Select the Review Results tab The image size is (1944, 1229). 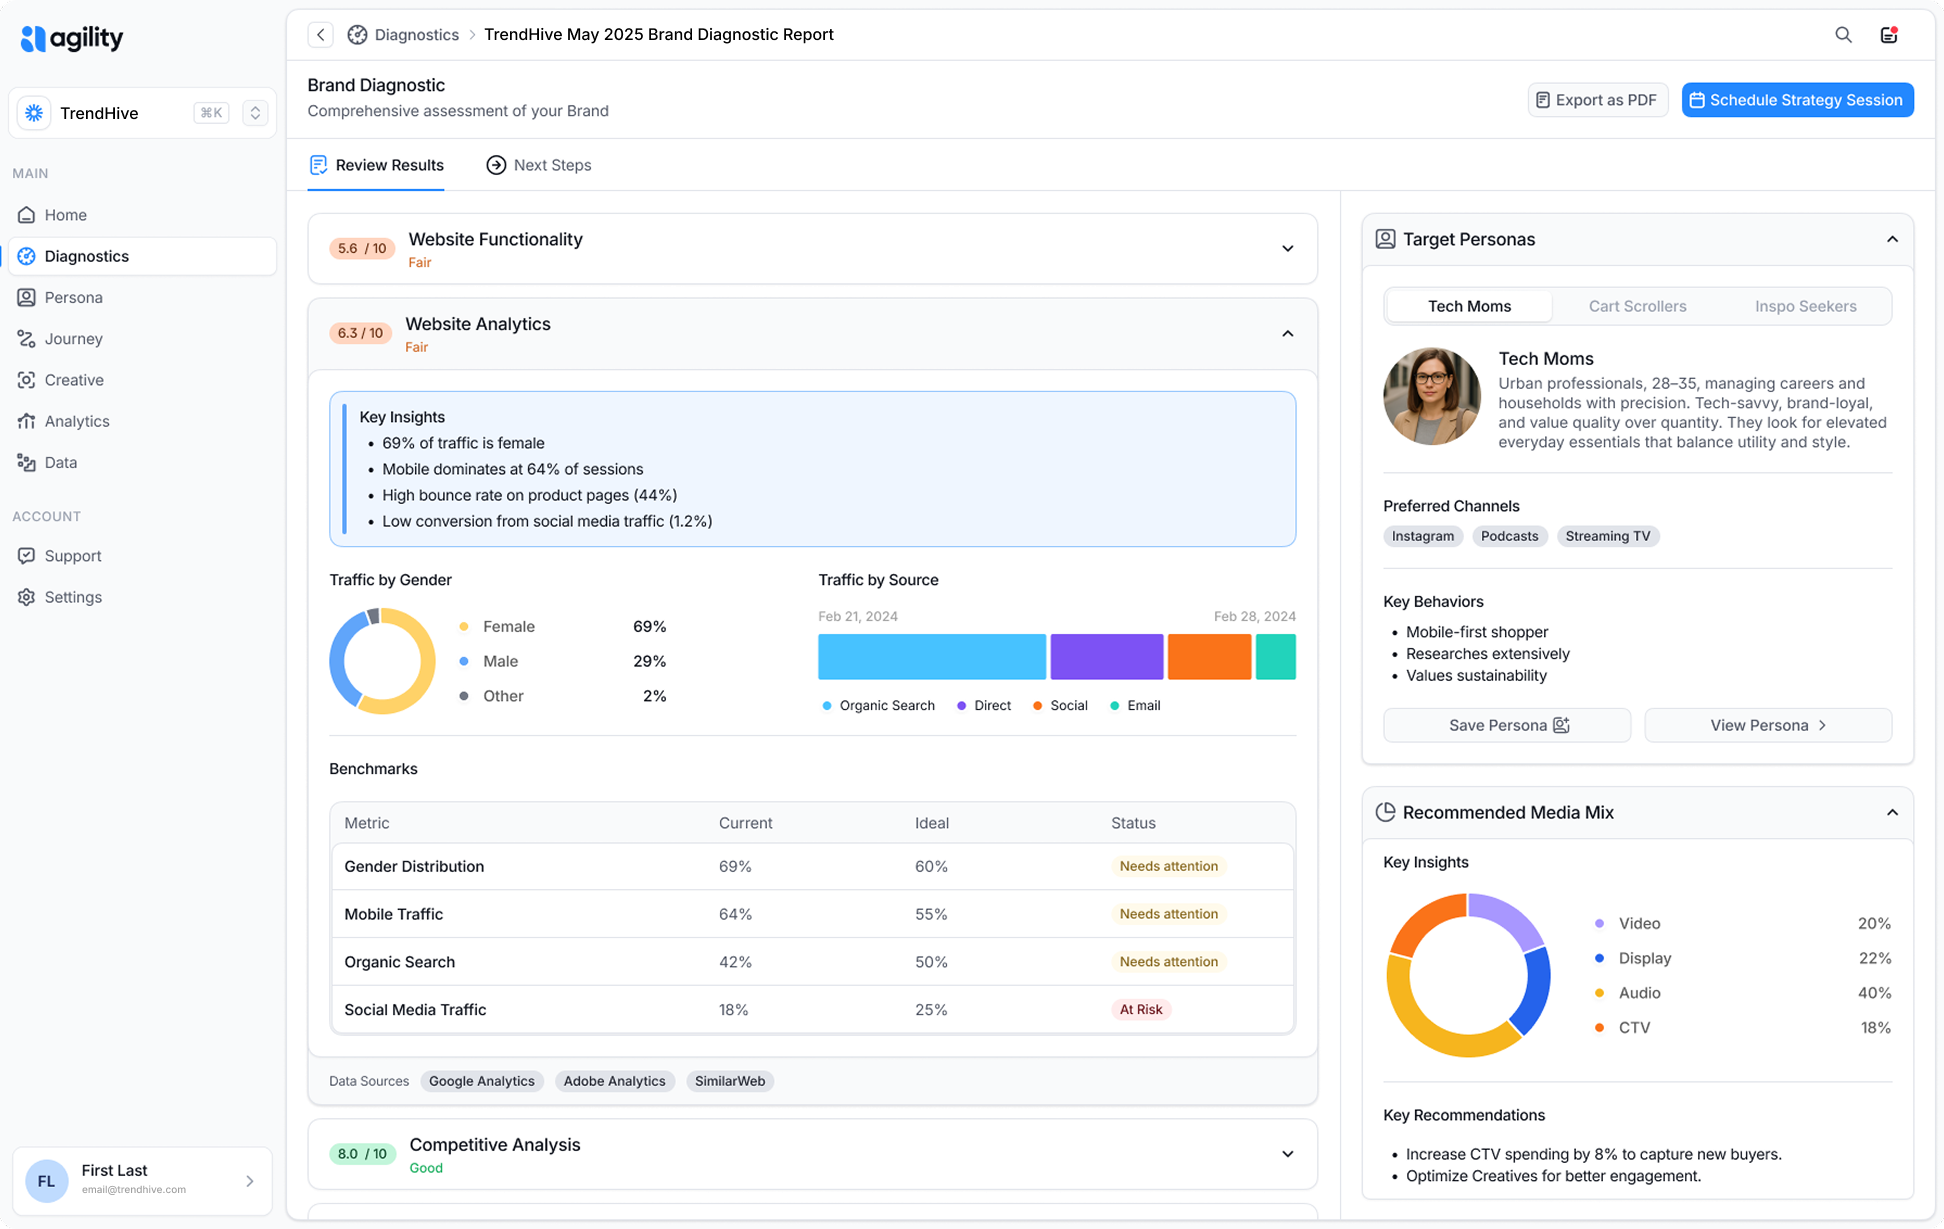click(x=376, y=165)
